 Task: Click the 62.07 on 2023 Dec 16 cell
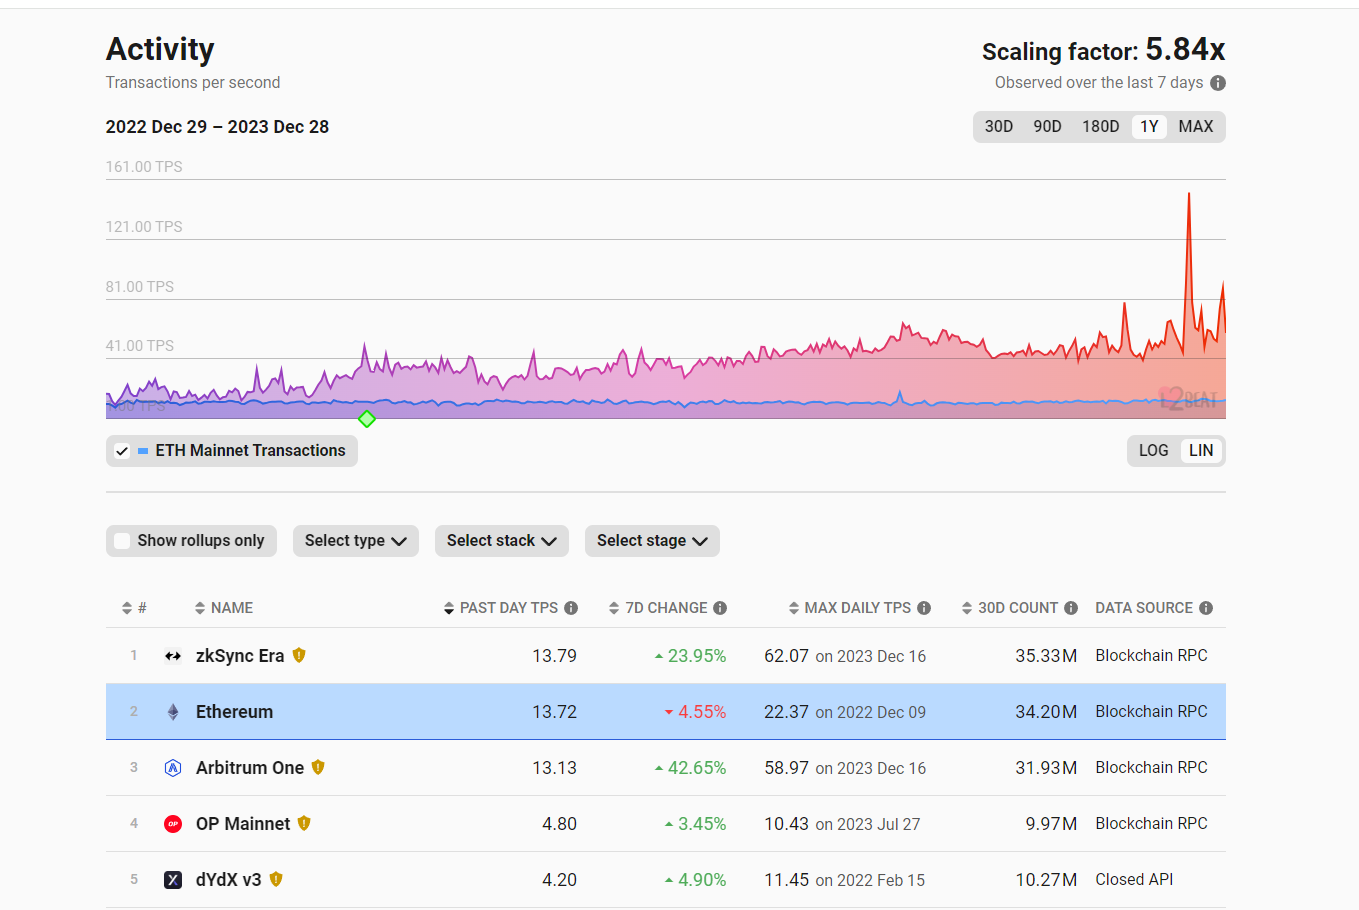[x=845, y=656]
